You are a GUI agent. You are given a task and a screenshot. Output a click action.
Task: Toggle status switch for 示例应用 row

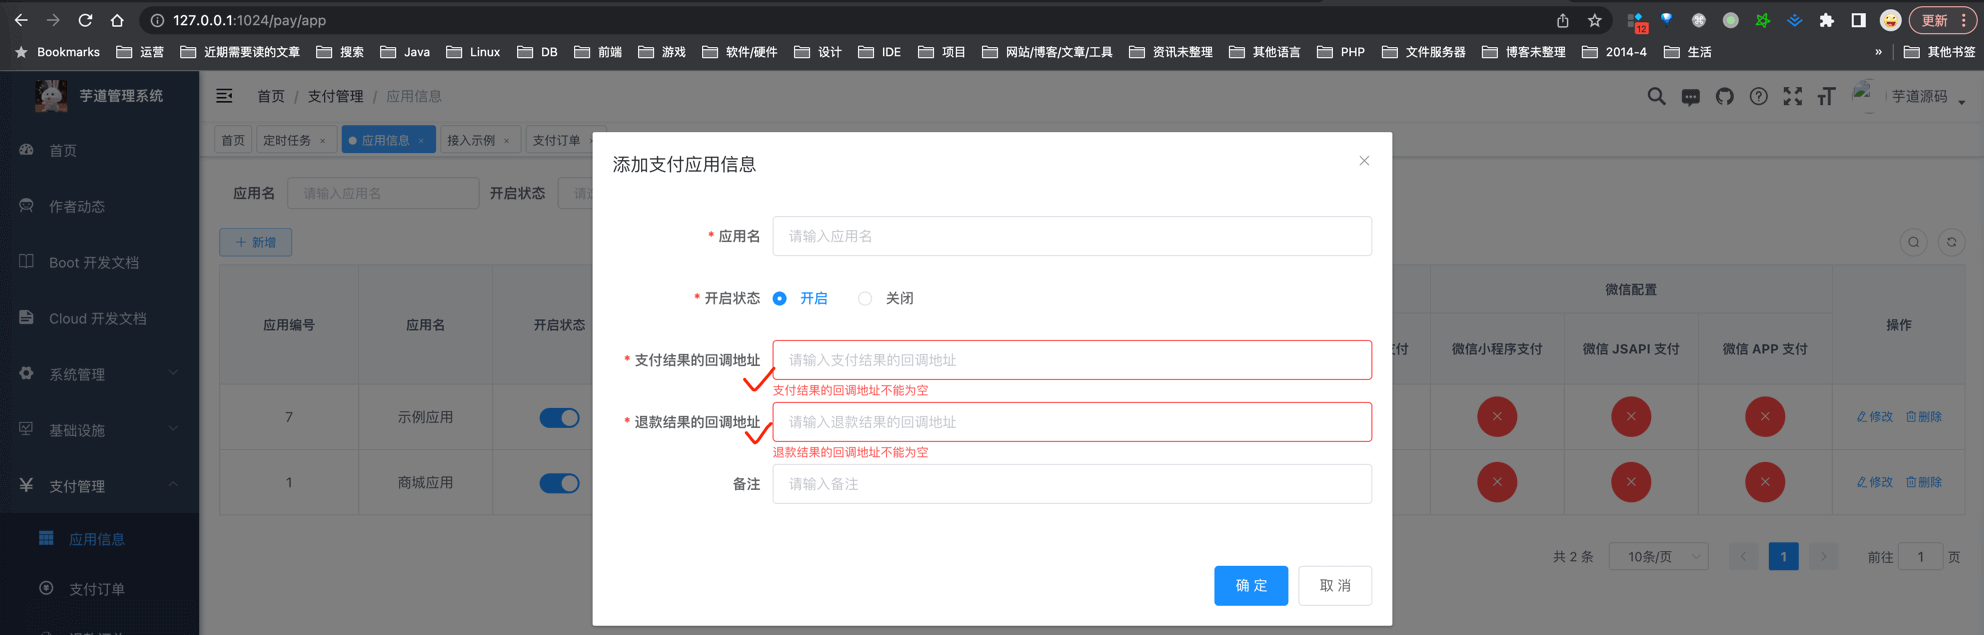tap(559, 418)
